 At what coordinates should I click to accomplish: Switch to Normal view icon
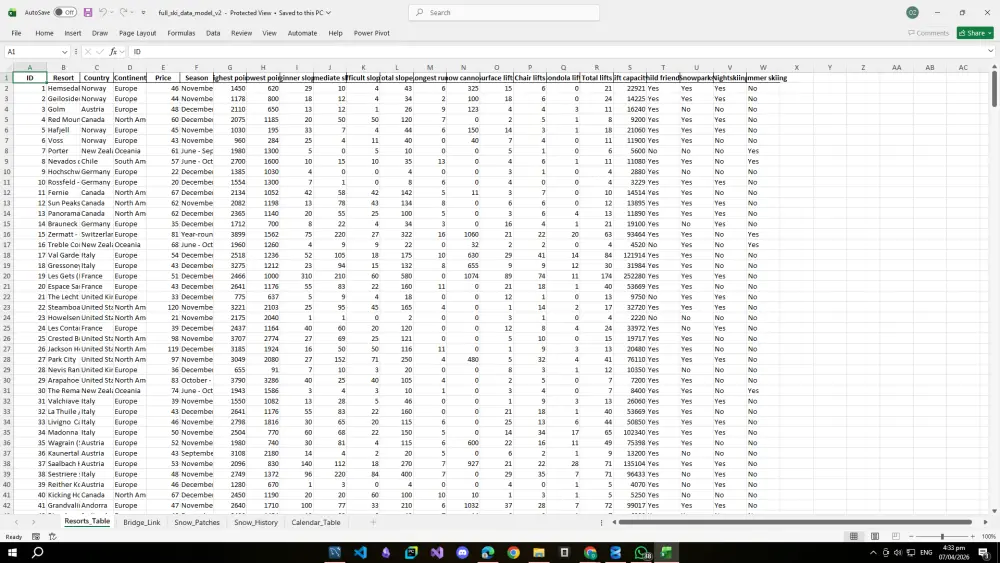point(853,536)
